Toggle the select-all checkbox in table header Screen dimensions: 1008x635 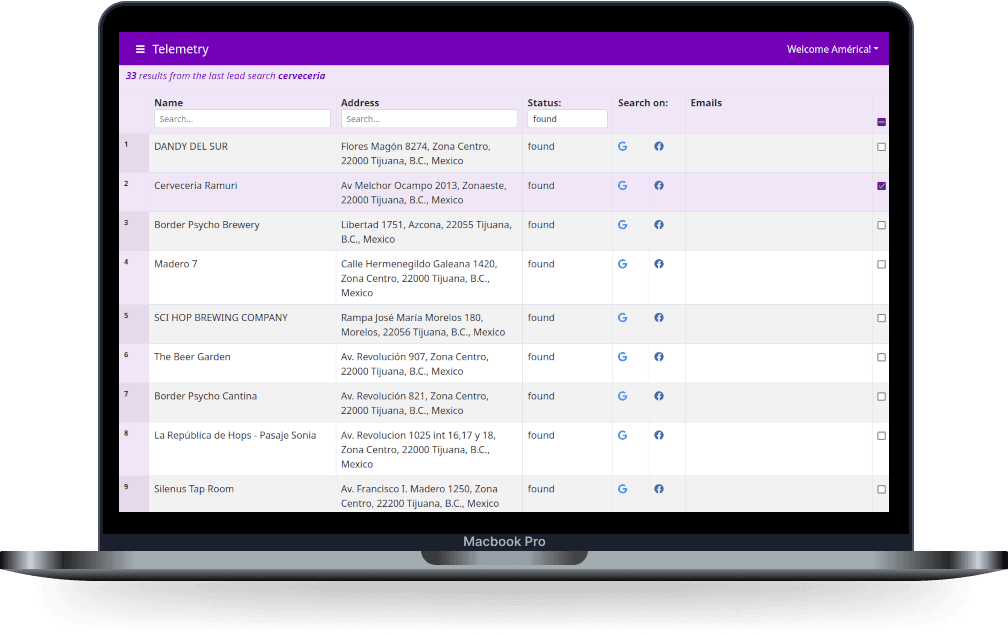[881, 122]
